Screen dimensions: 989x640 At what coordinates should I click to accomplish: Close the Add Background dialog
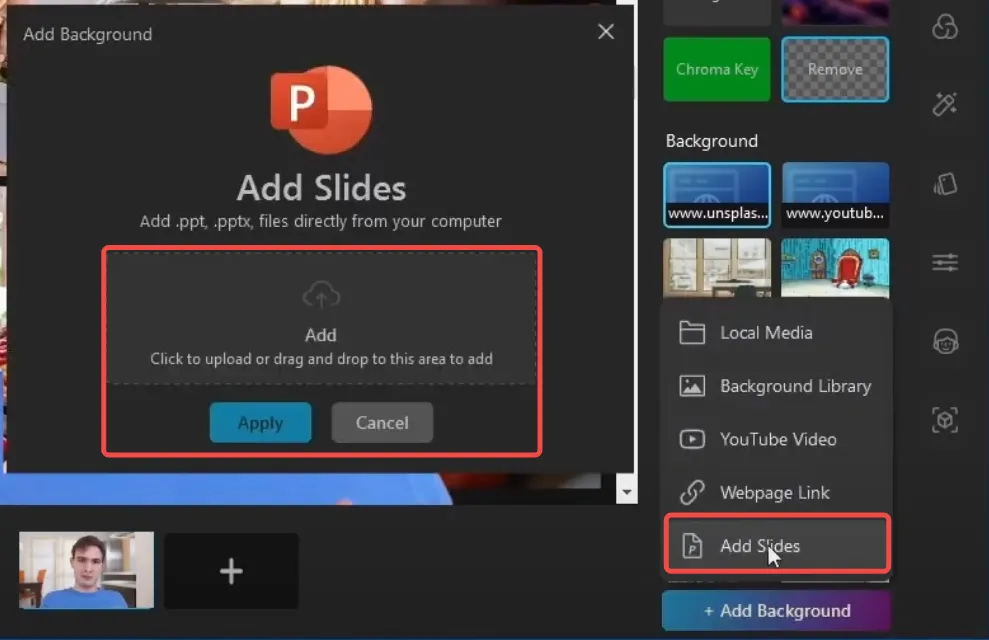click(x=606, y=32)
